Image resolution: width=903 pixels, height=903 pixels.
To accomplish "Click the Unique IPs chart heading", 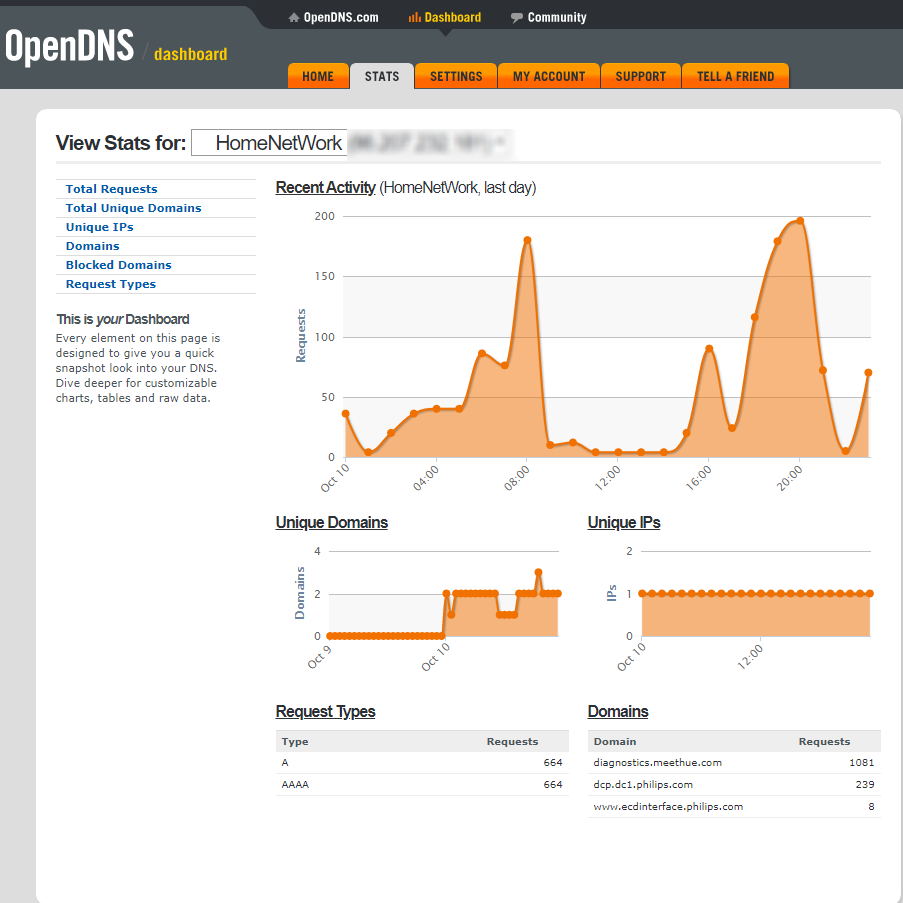I will click(x=624, y=522).
